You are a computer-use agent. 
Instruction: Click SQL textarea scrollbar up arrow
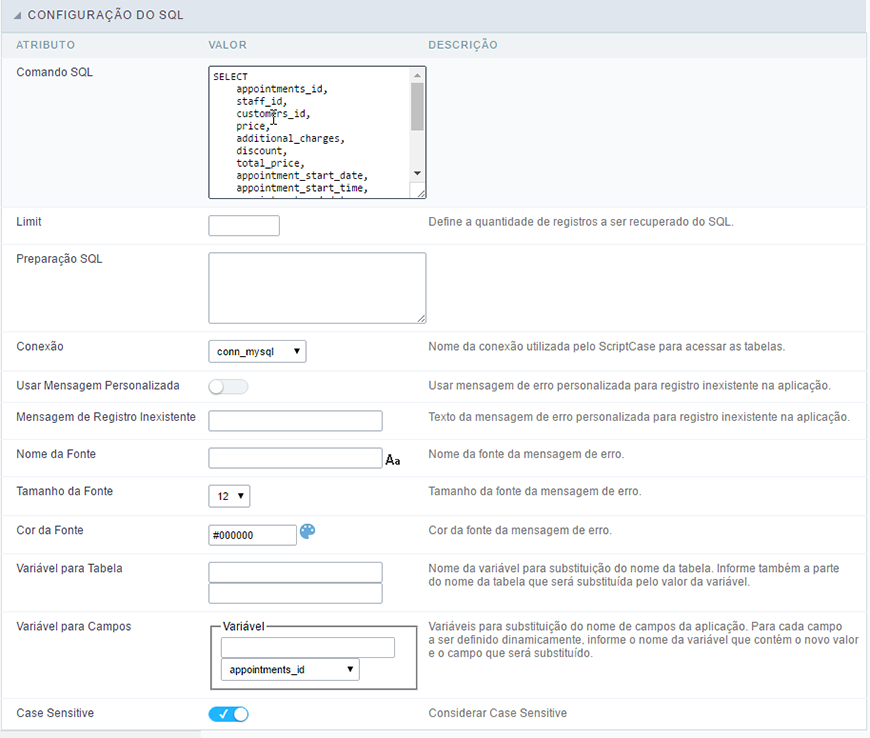(x=417, y=75)
